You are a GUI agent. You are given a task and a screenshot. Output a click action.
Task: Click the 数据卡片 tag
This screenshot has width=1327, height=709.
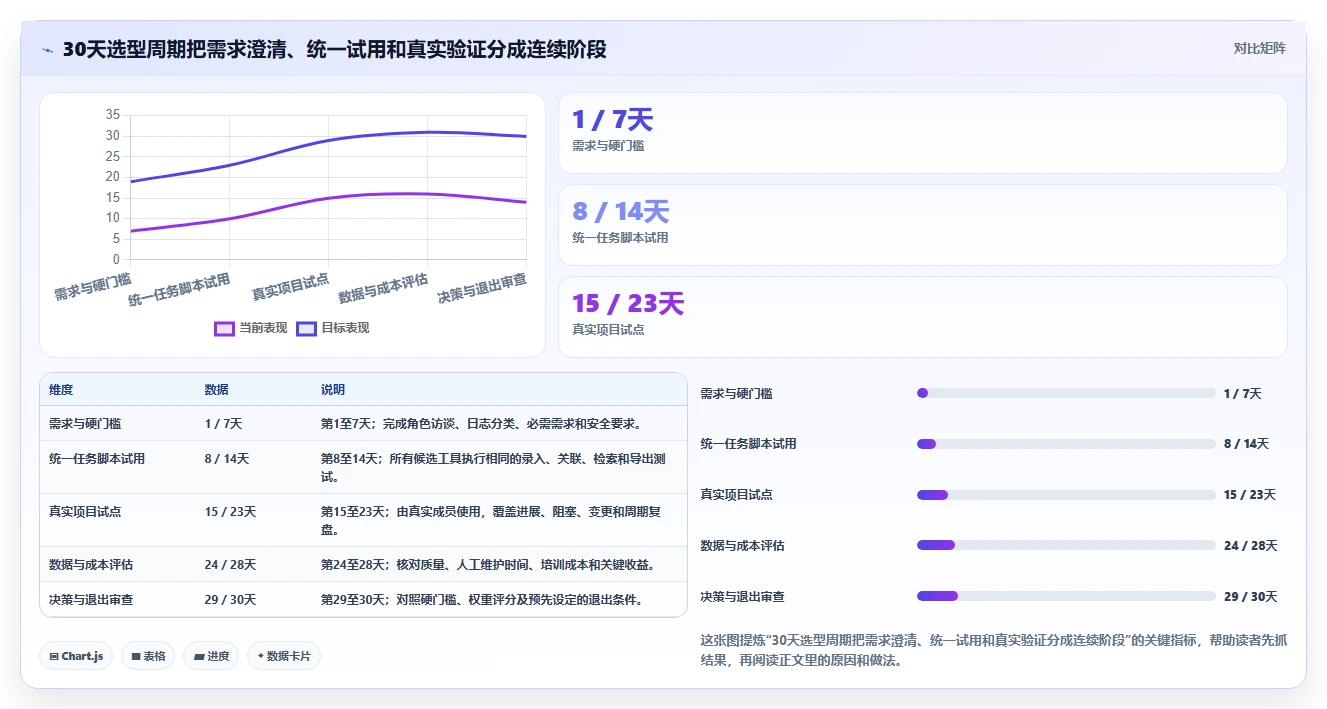284,656
